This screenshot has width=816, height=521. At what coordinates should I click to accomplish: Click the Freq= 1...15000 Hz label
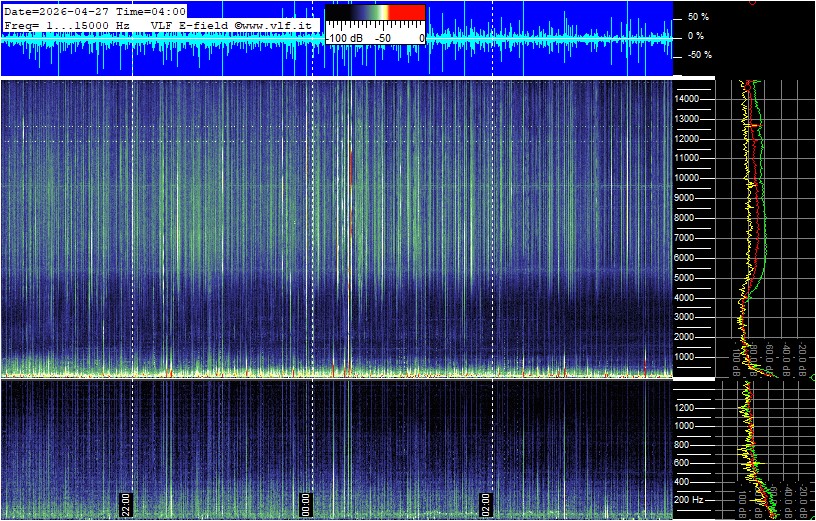pos(68,24)
